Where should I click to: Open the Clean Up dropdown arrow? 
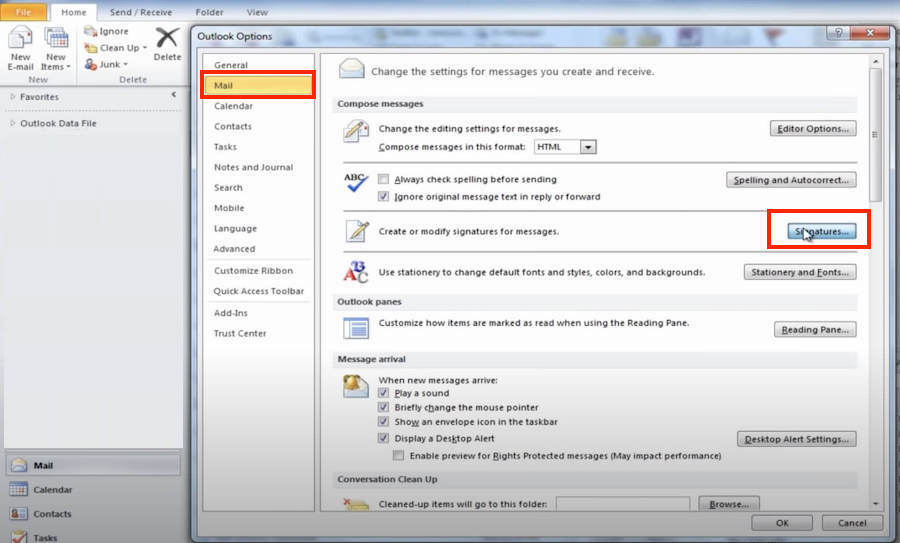(x=145, y=48)
